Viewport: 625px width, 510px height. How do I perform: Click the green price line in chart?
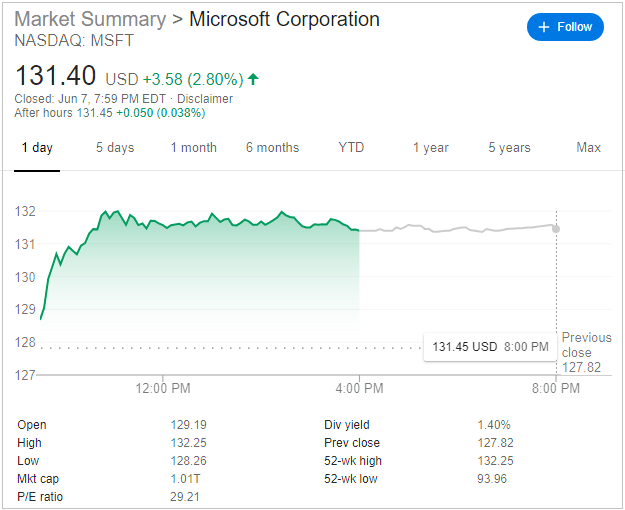[200, 221]
